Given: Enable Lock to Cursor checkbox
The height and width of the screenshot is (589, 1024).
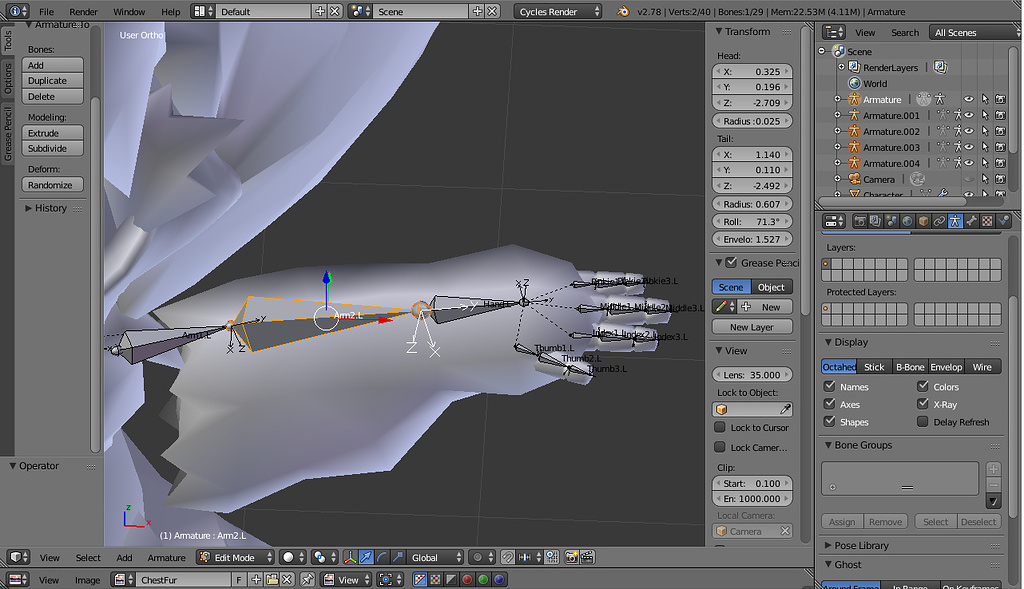Looking at the screenshot, I should pos(720,428).
